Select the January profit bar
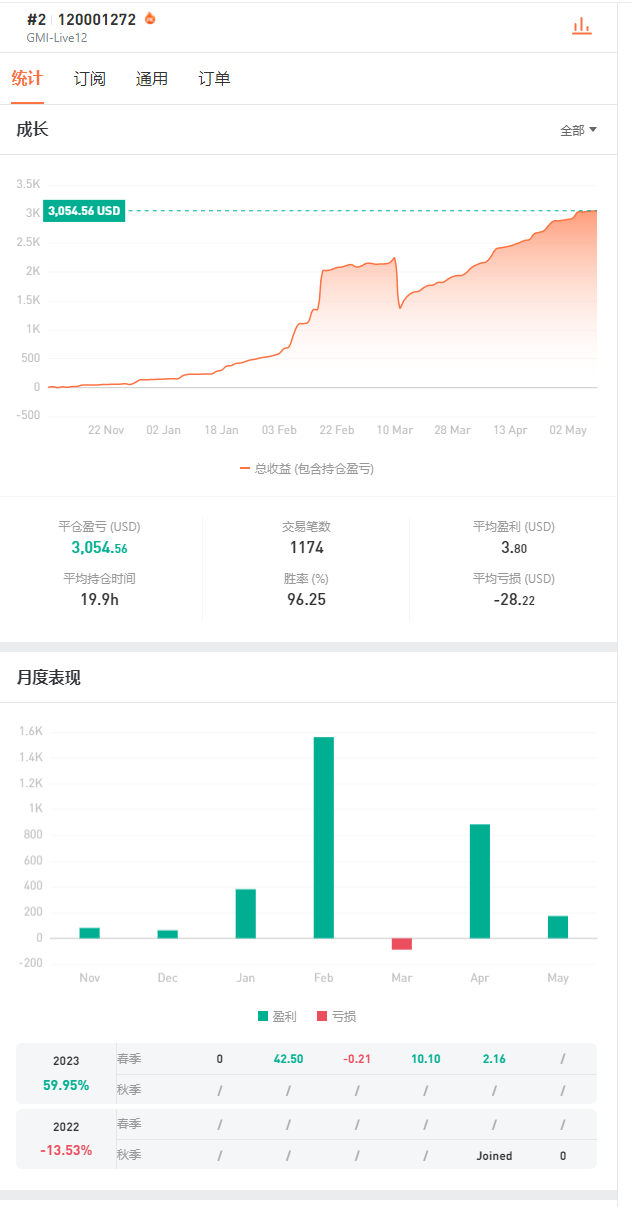 pyautogui.click(x=246, y=913)
